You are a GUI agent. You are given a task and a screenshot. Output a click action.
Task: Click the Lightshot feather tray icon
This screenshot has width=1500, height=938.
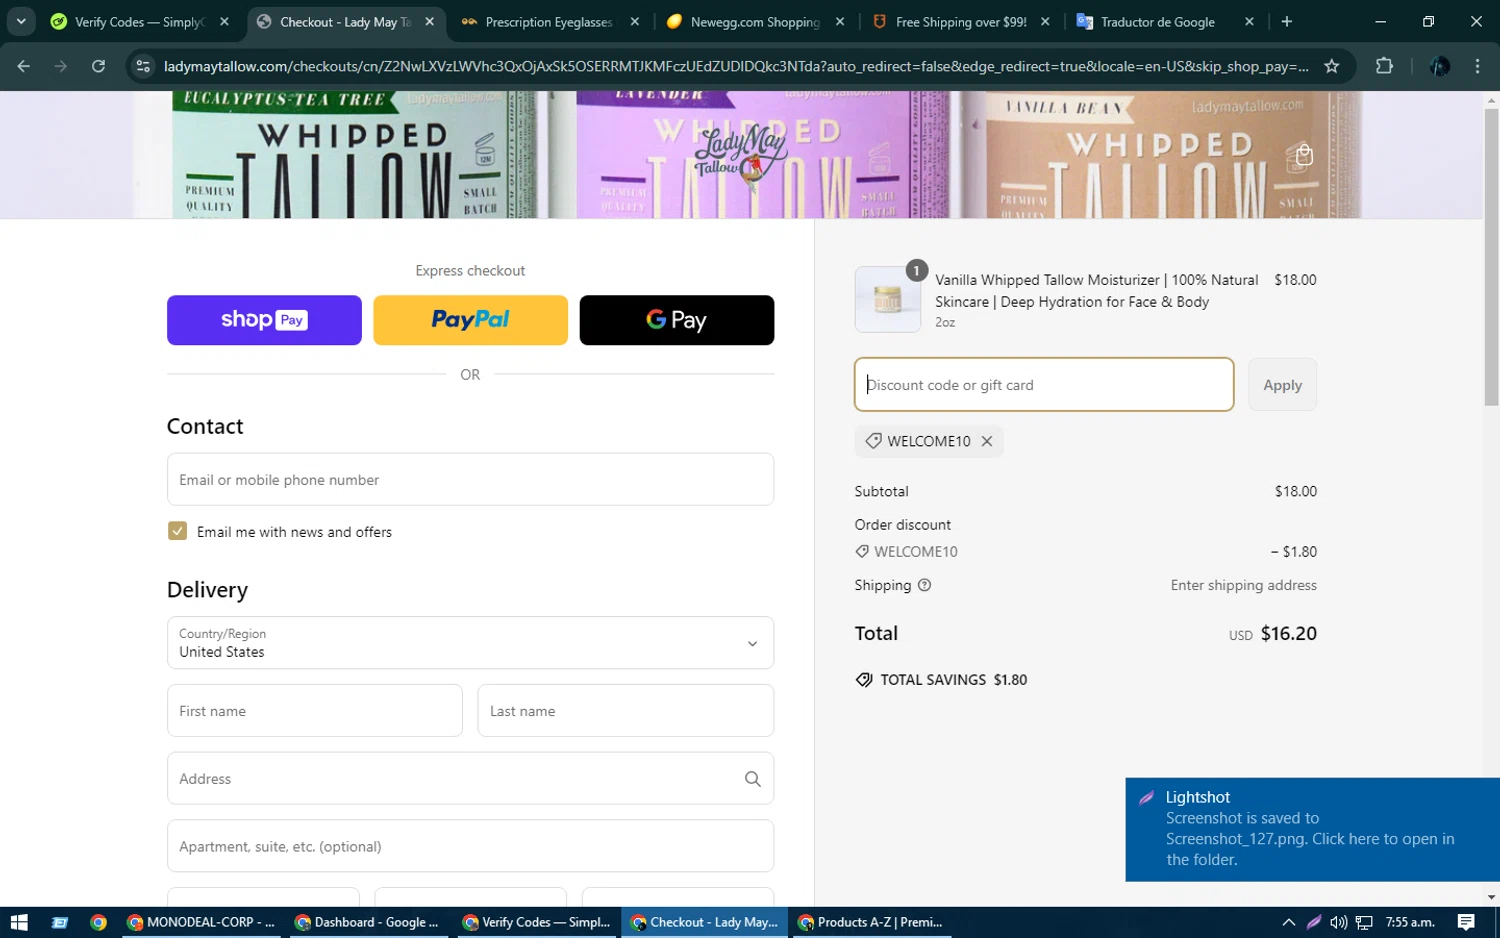coord(1313,922)
